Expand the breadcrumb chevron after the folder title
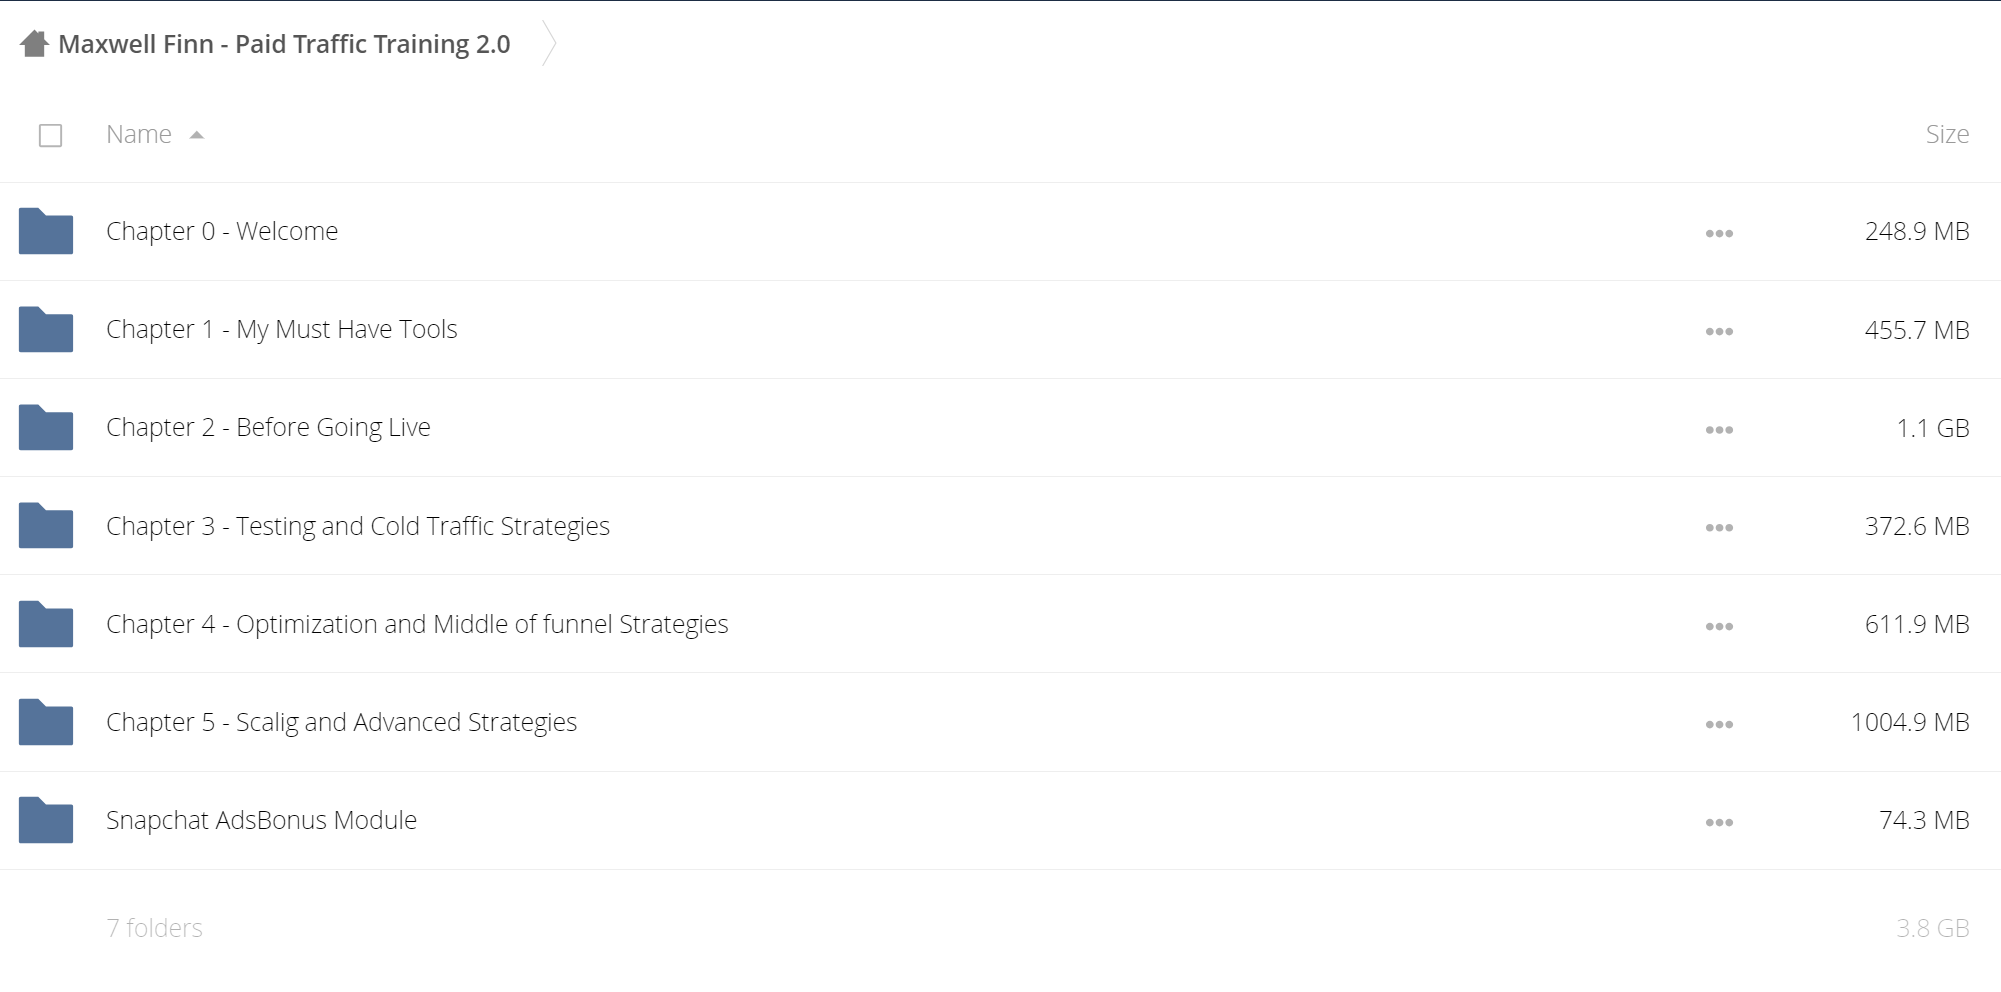2001x992 pixels. click(x=549, y=43)
